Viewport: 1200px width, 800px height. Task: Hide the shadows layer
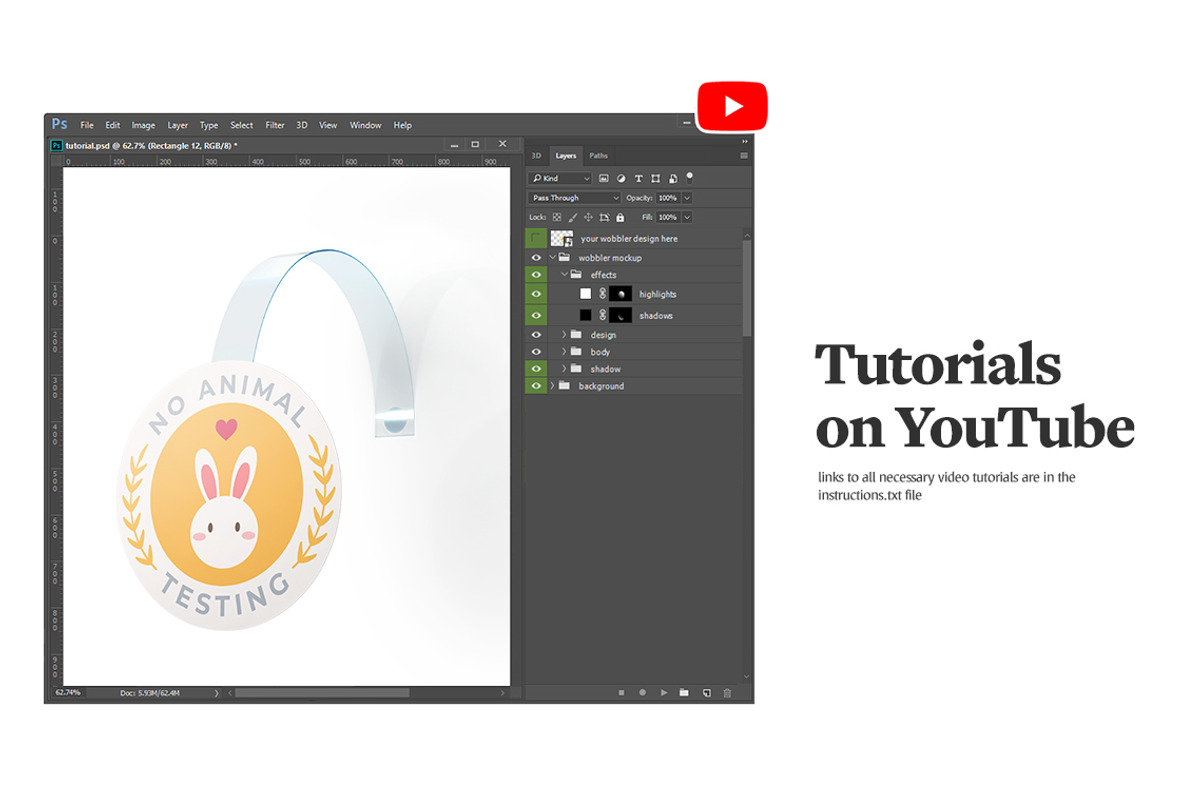pyautogui.click(x=536, y=315)
